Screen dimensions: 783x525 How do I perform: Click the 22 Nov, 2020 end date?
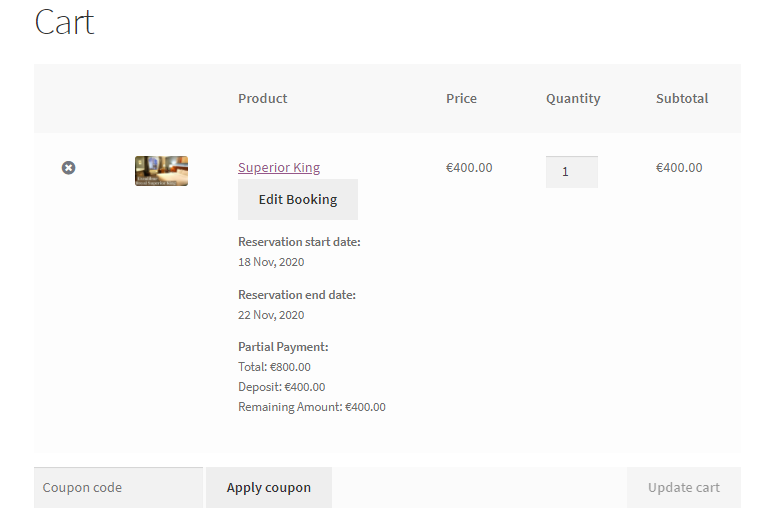tap(271, 315)
